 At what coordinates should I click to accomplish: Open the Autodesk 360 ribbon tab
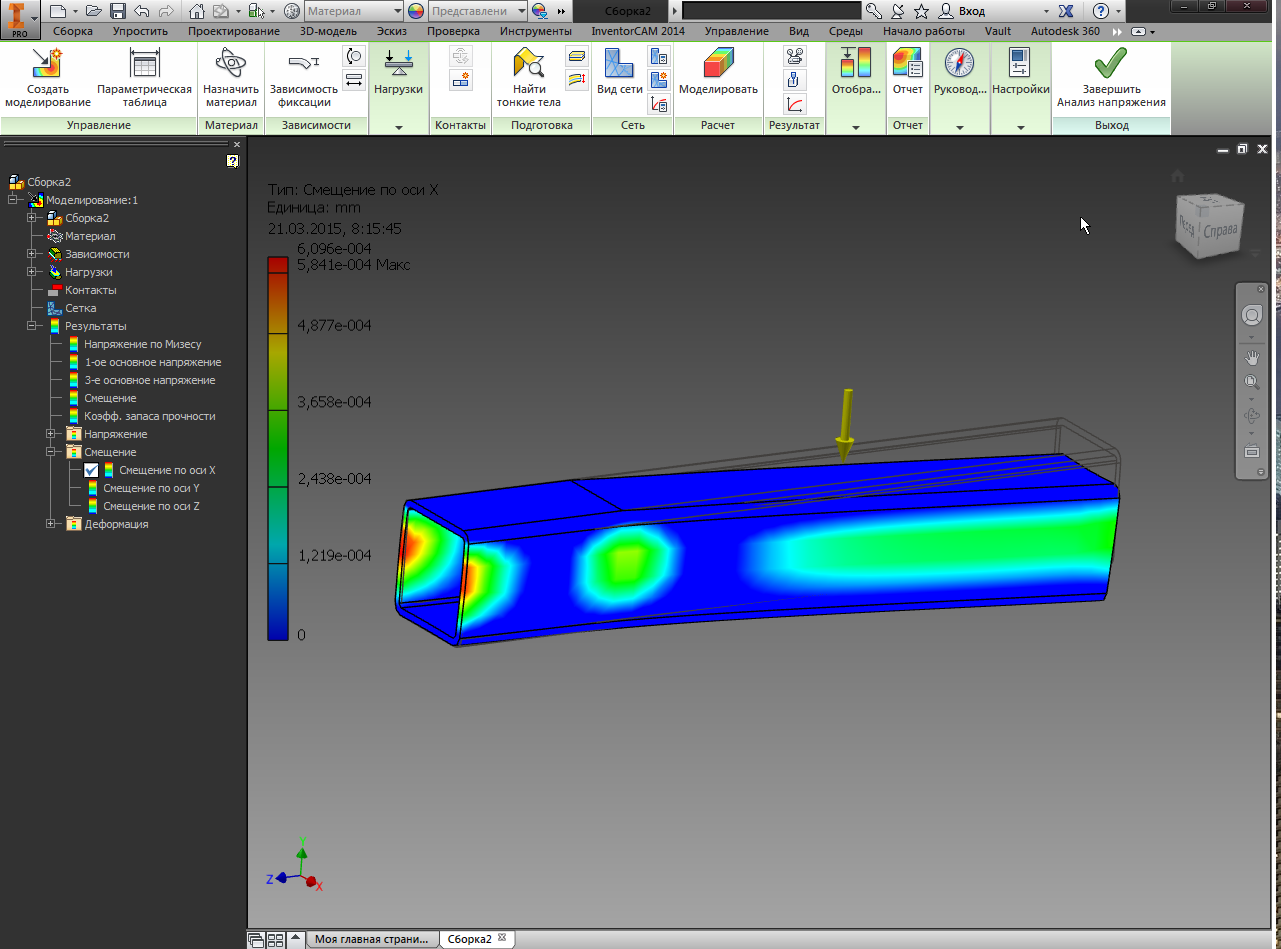point(1065,31)
